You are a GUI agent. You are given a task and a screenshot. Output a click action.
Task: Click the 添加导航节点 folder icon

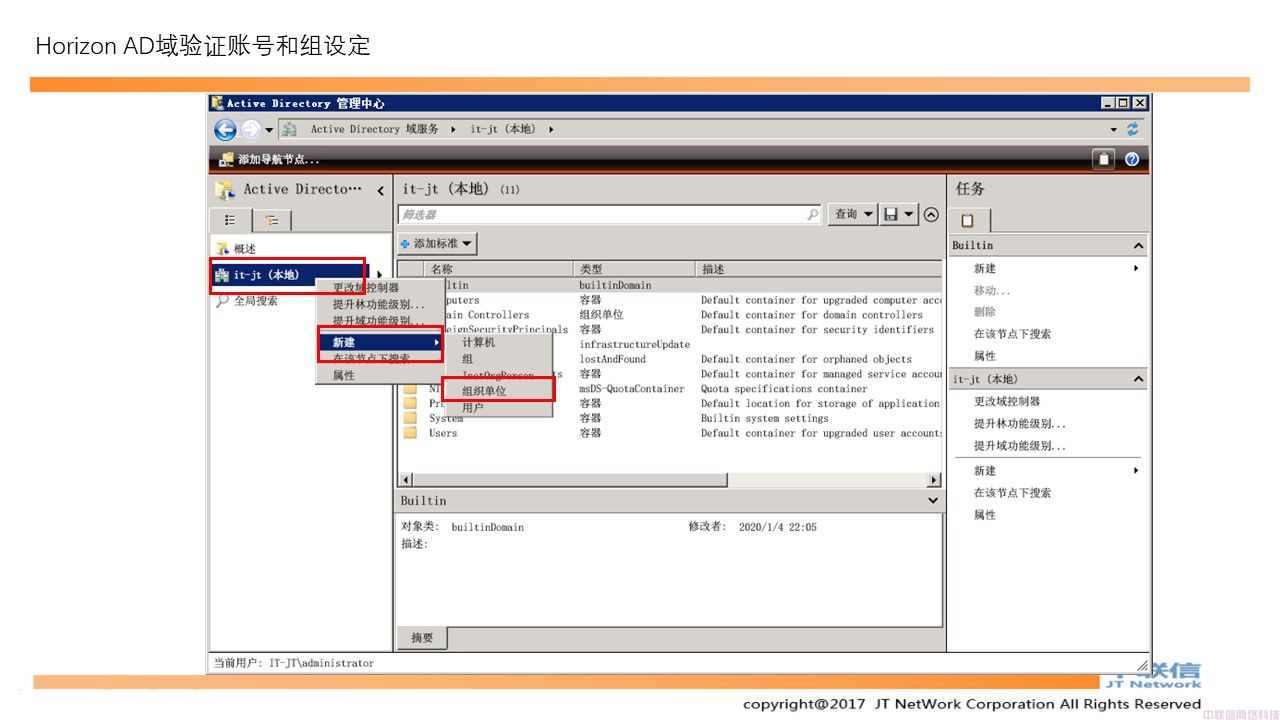pos(226,159)
